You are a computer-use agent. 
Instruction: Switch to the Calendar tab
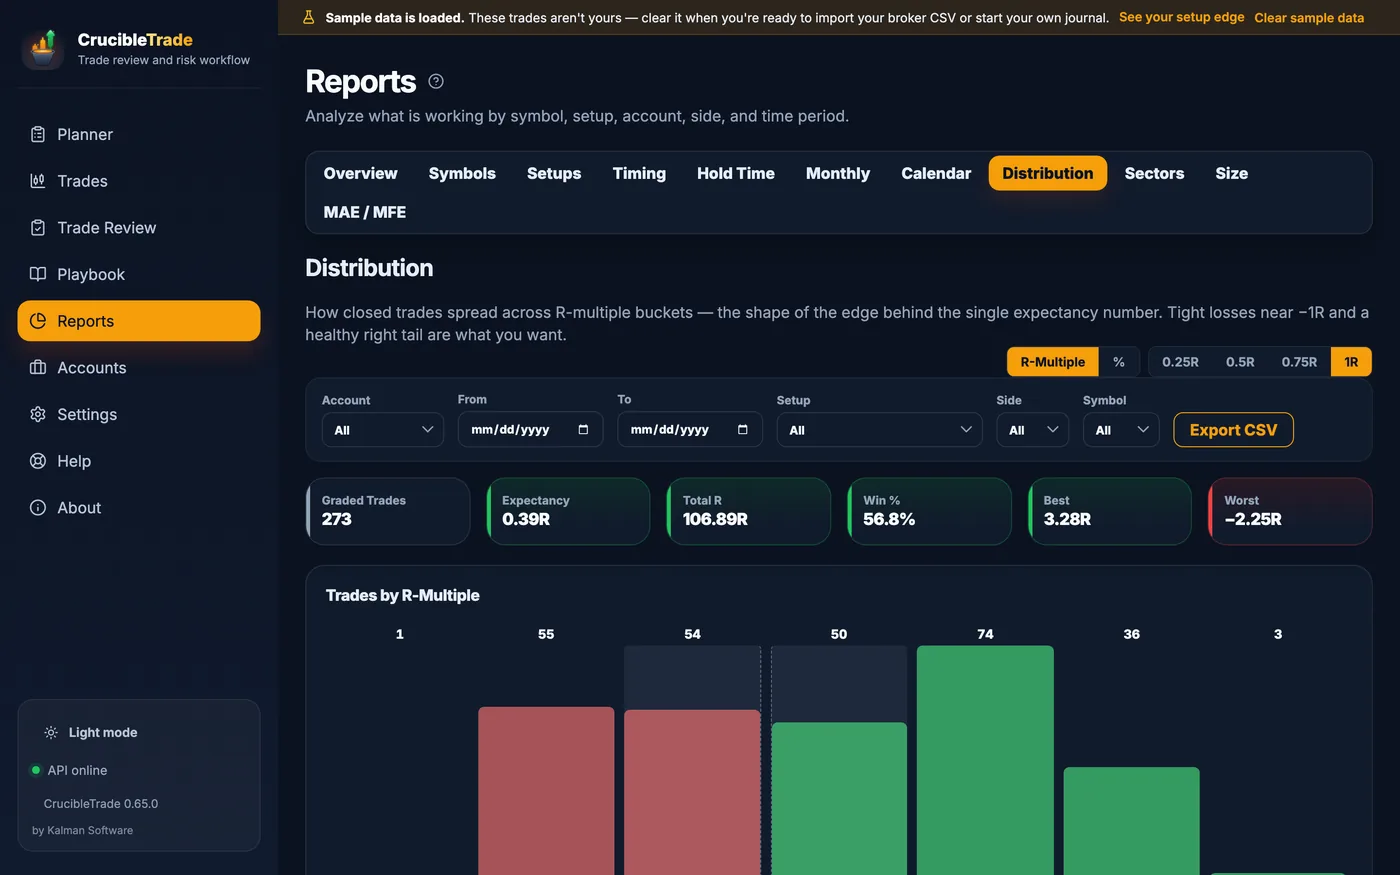tap(936, 173)
